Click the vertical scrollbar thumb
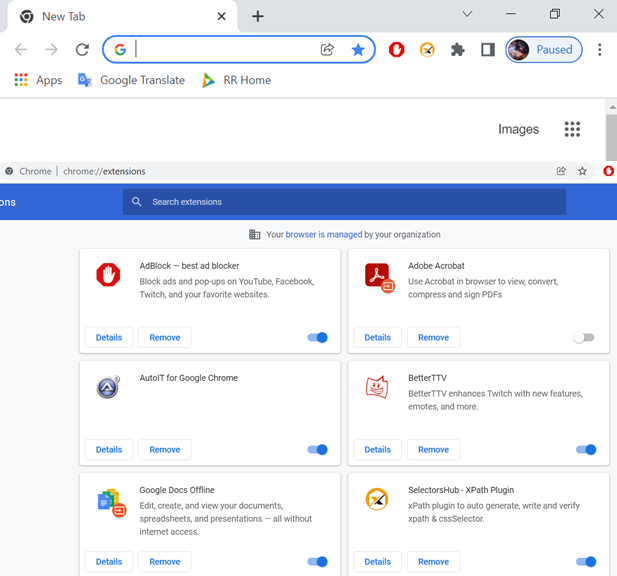Screen dimensions: 617x576 pos(611,137)
